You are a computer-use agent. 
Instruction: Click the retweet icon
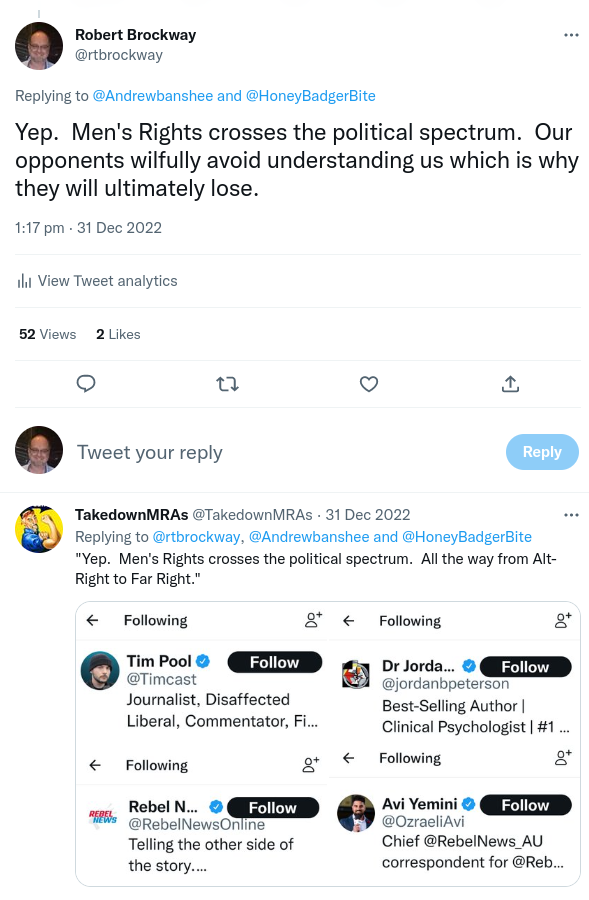pyautogui.click(x=227, y=384)
